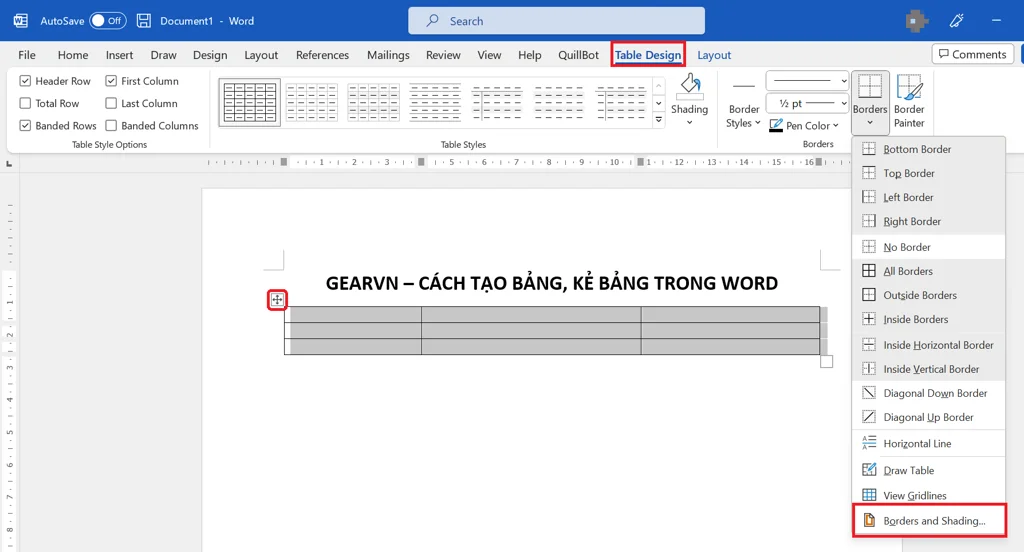This screenshot has height=552, width=1024.
Task: Click the Right Border icon
Action: [869, 221]
